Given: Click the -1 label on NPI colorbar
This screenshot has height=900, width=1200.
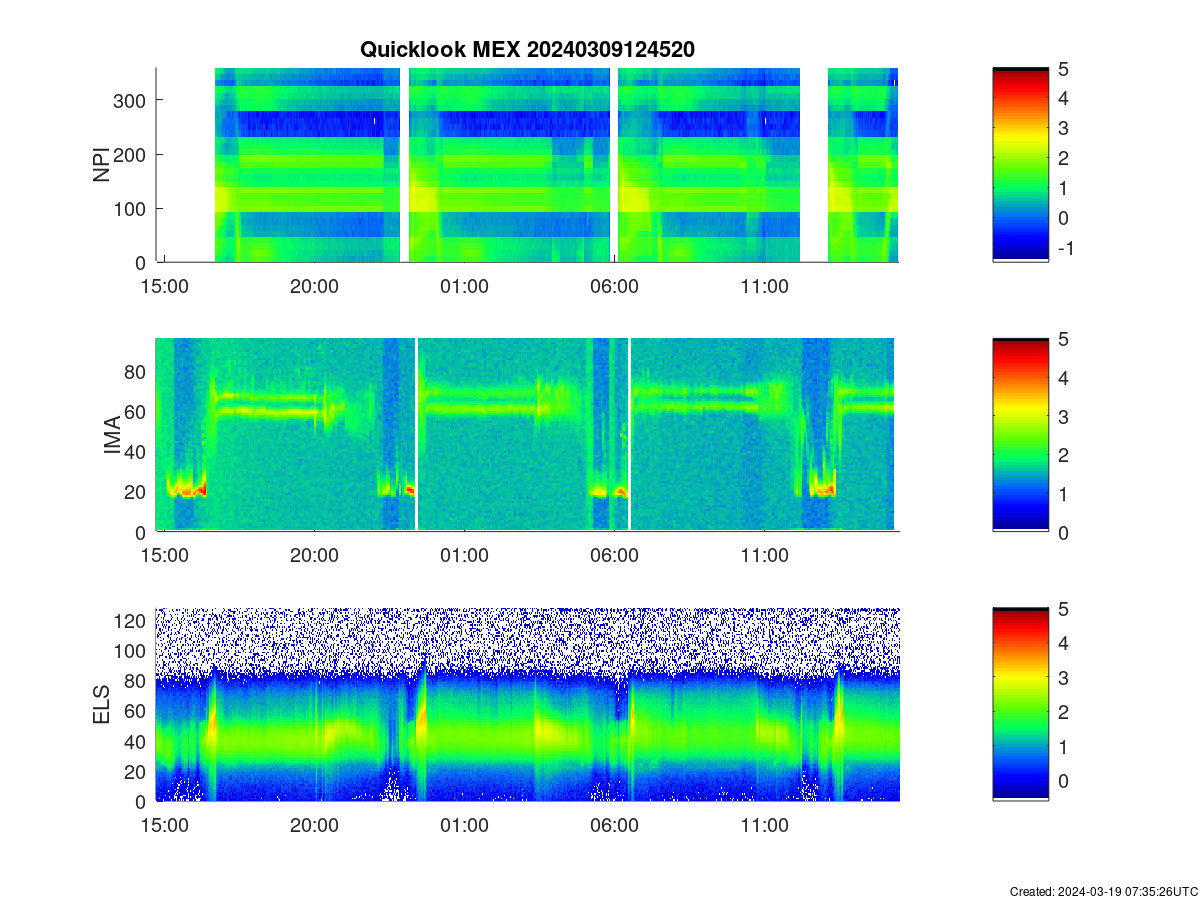Looking at the screenshot, I should [1066, 249].
